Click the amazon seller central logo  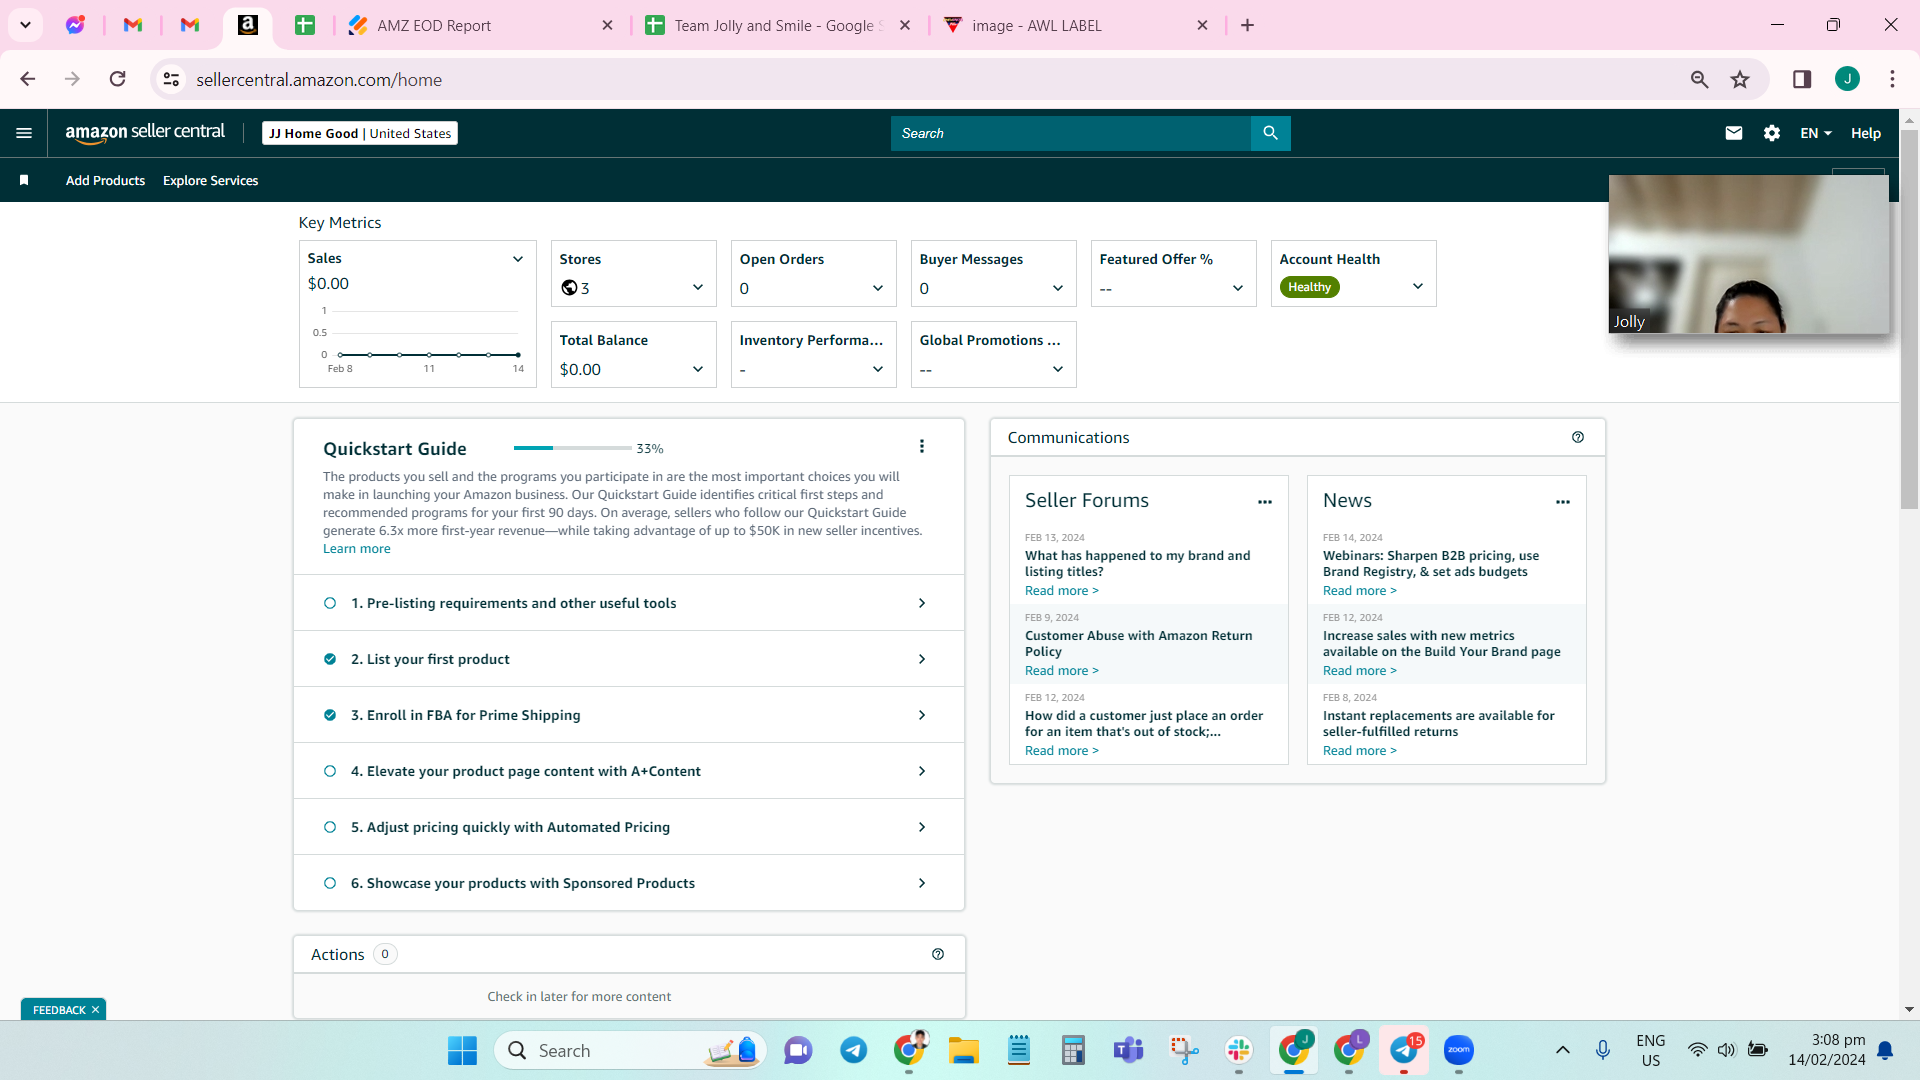[x=145, y=133]
